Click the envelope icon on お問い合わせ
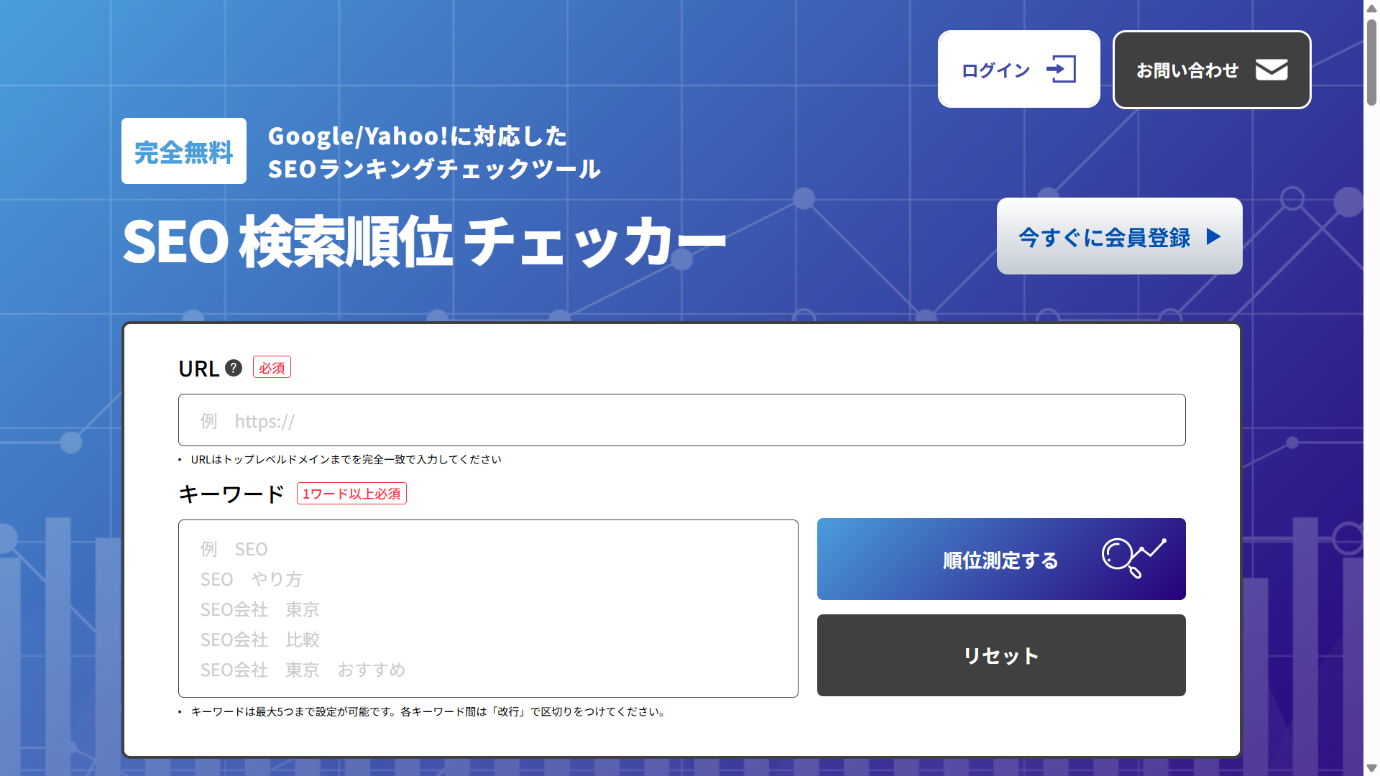This screenshot has width=1380, height=776. pyautogui.click(x=1272, y=70)
